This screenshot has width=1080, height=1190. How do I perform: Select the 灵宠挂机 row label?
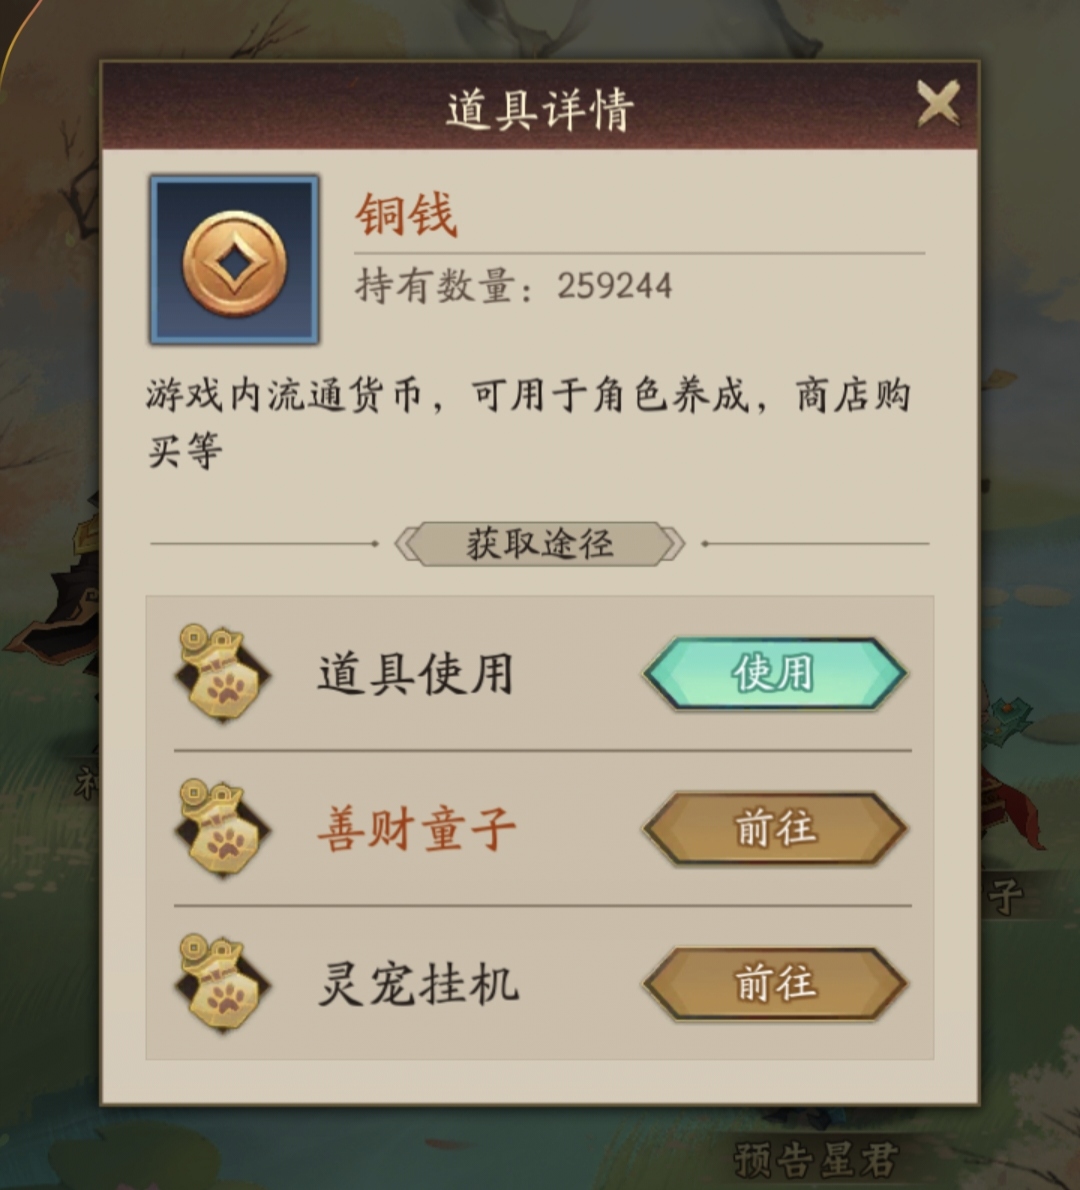click(x=417, y=984)
